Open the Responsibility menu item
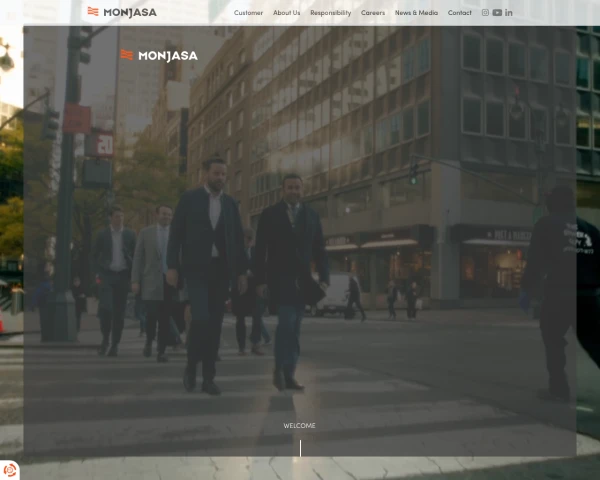Screen dimensions: 600x480 click(331, 13)
